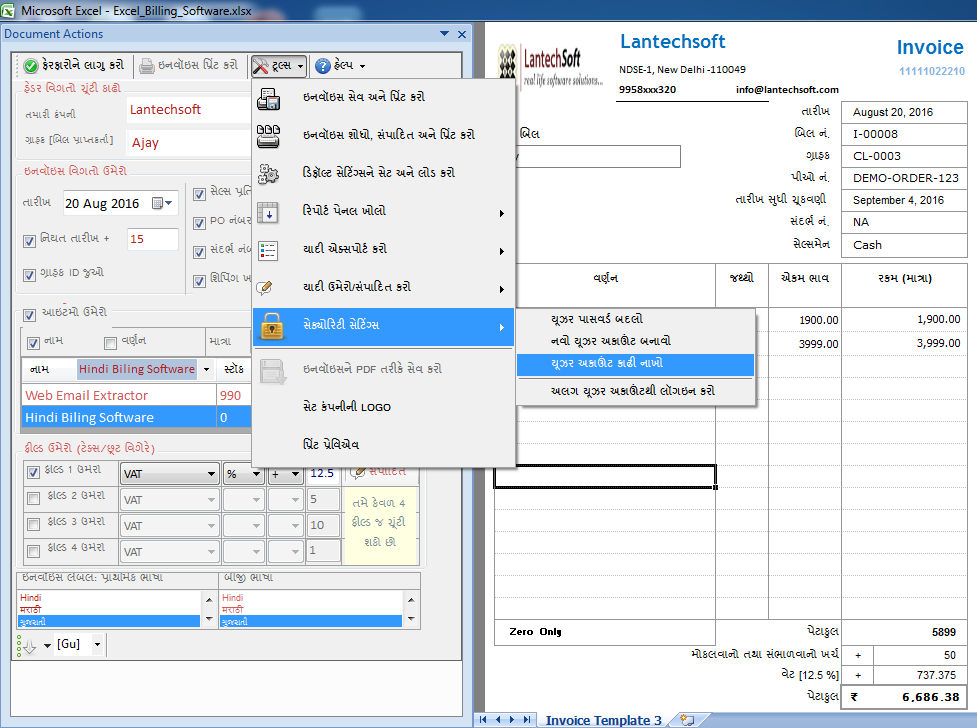
Task: Click the previous sheet navigation arrow
Action: (498, 719)
